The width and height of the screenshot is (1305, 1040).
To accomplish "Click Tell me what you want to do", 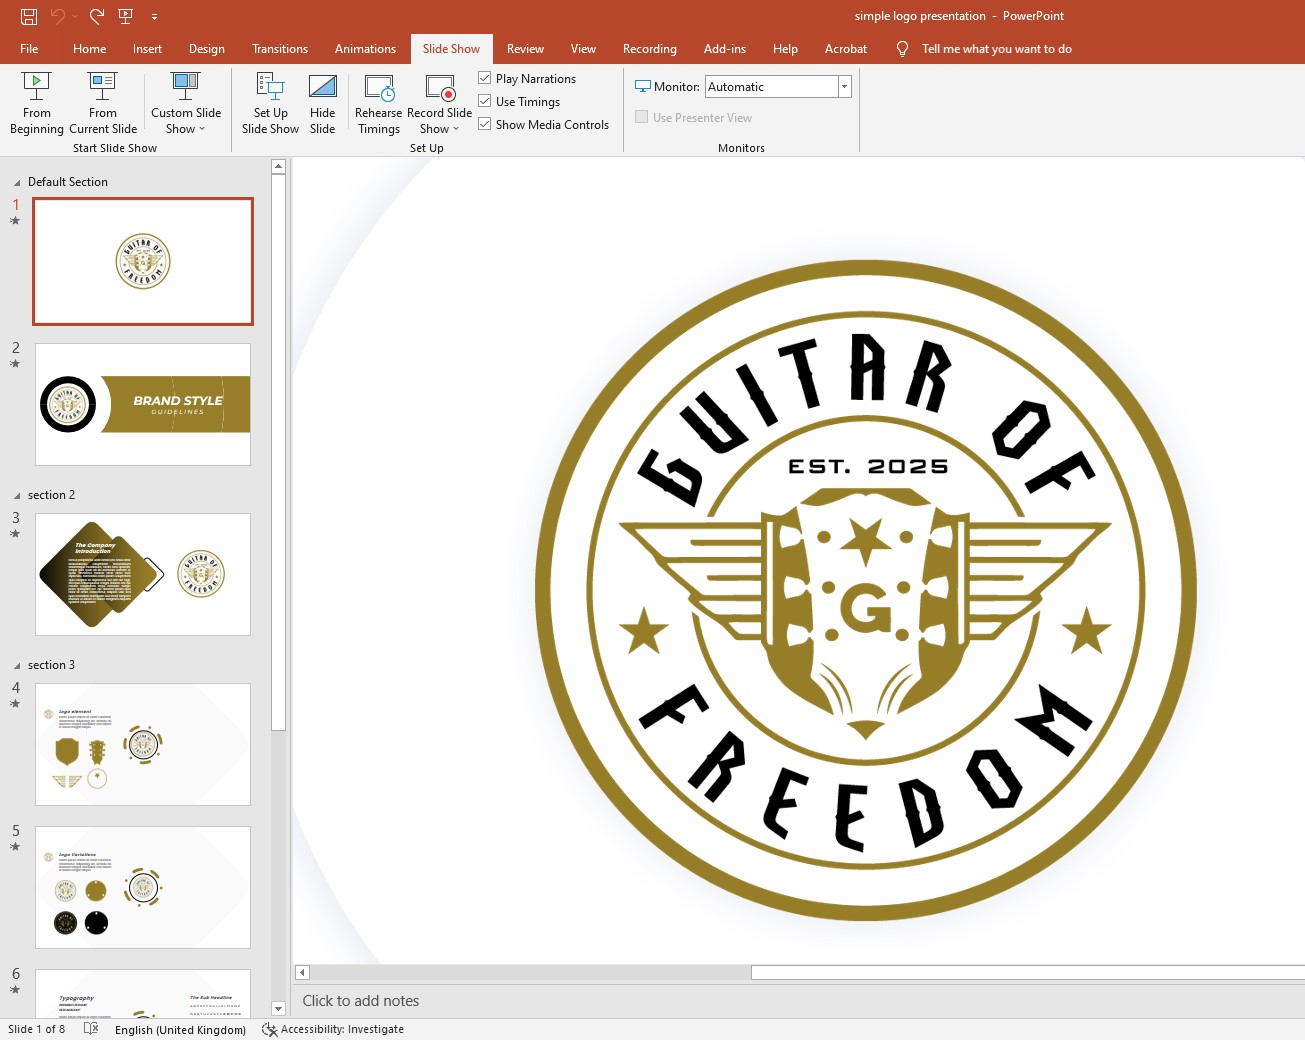I will tap(996, 48).
